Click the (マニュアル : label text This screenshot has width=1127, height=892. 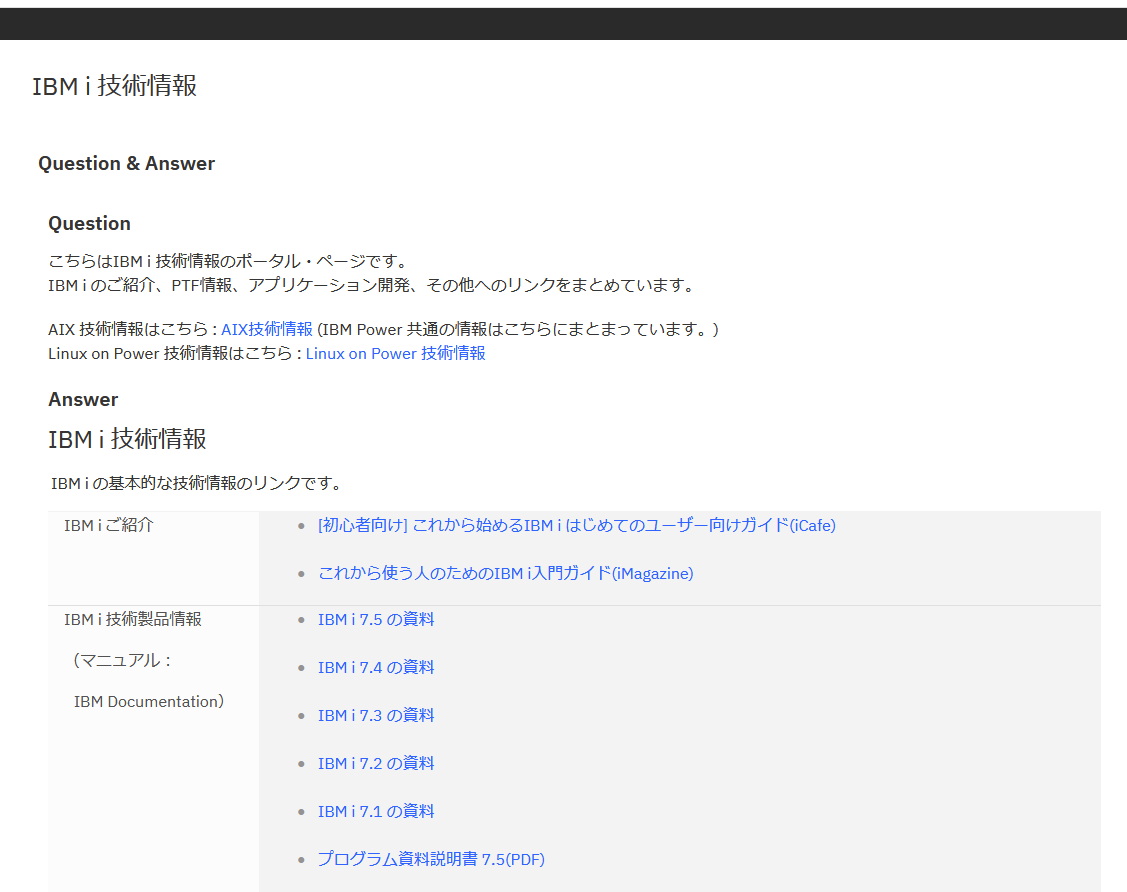(122, 661)
